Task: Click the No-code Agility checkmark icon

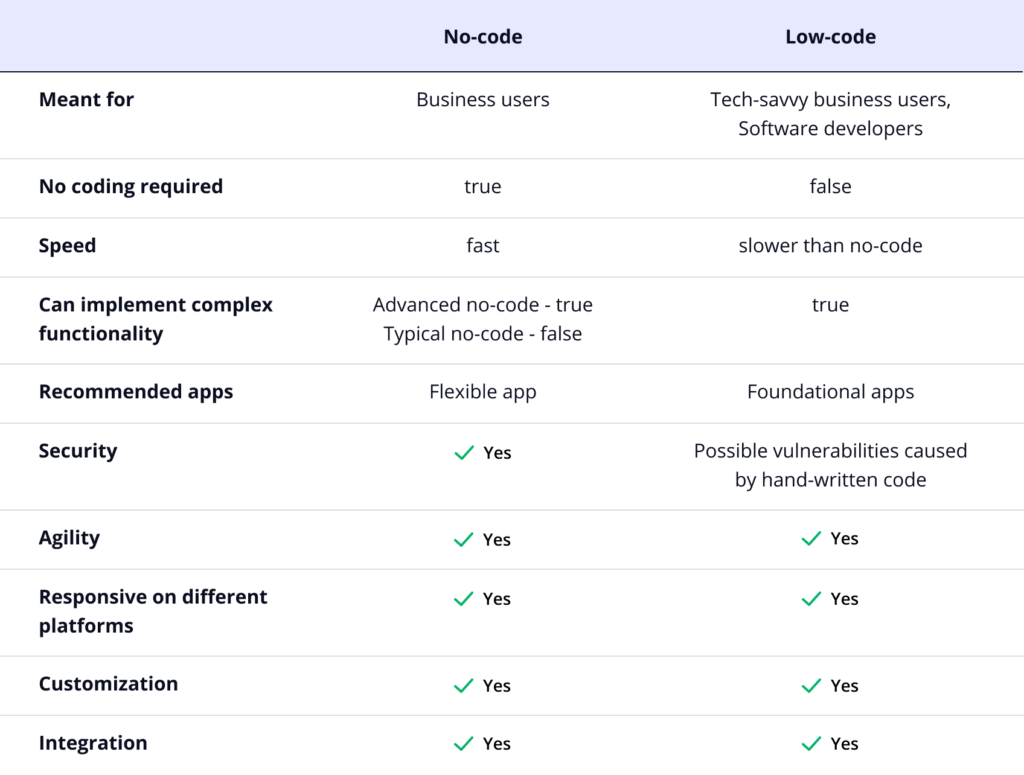Action: pos(463,540)
